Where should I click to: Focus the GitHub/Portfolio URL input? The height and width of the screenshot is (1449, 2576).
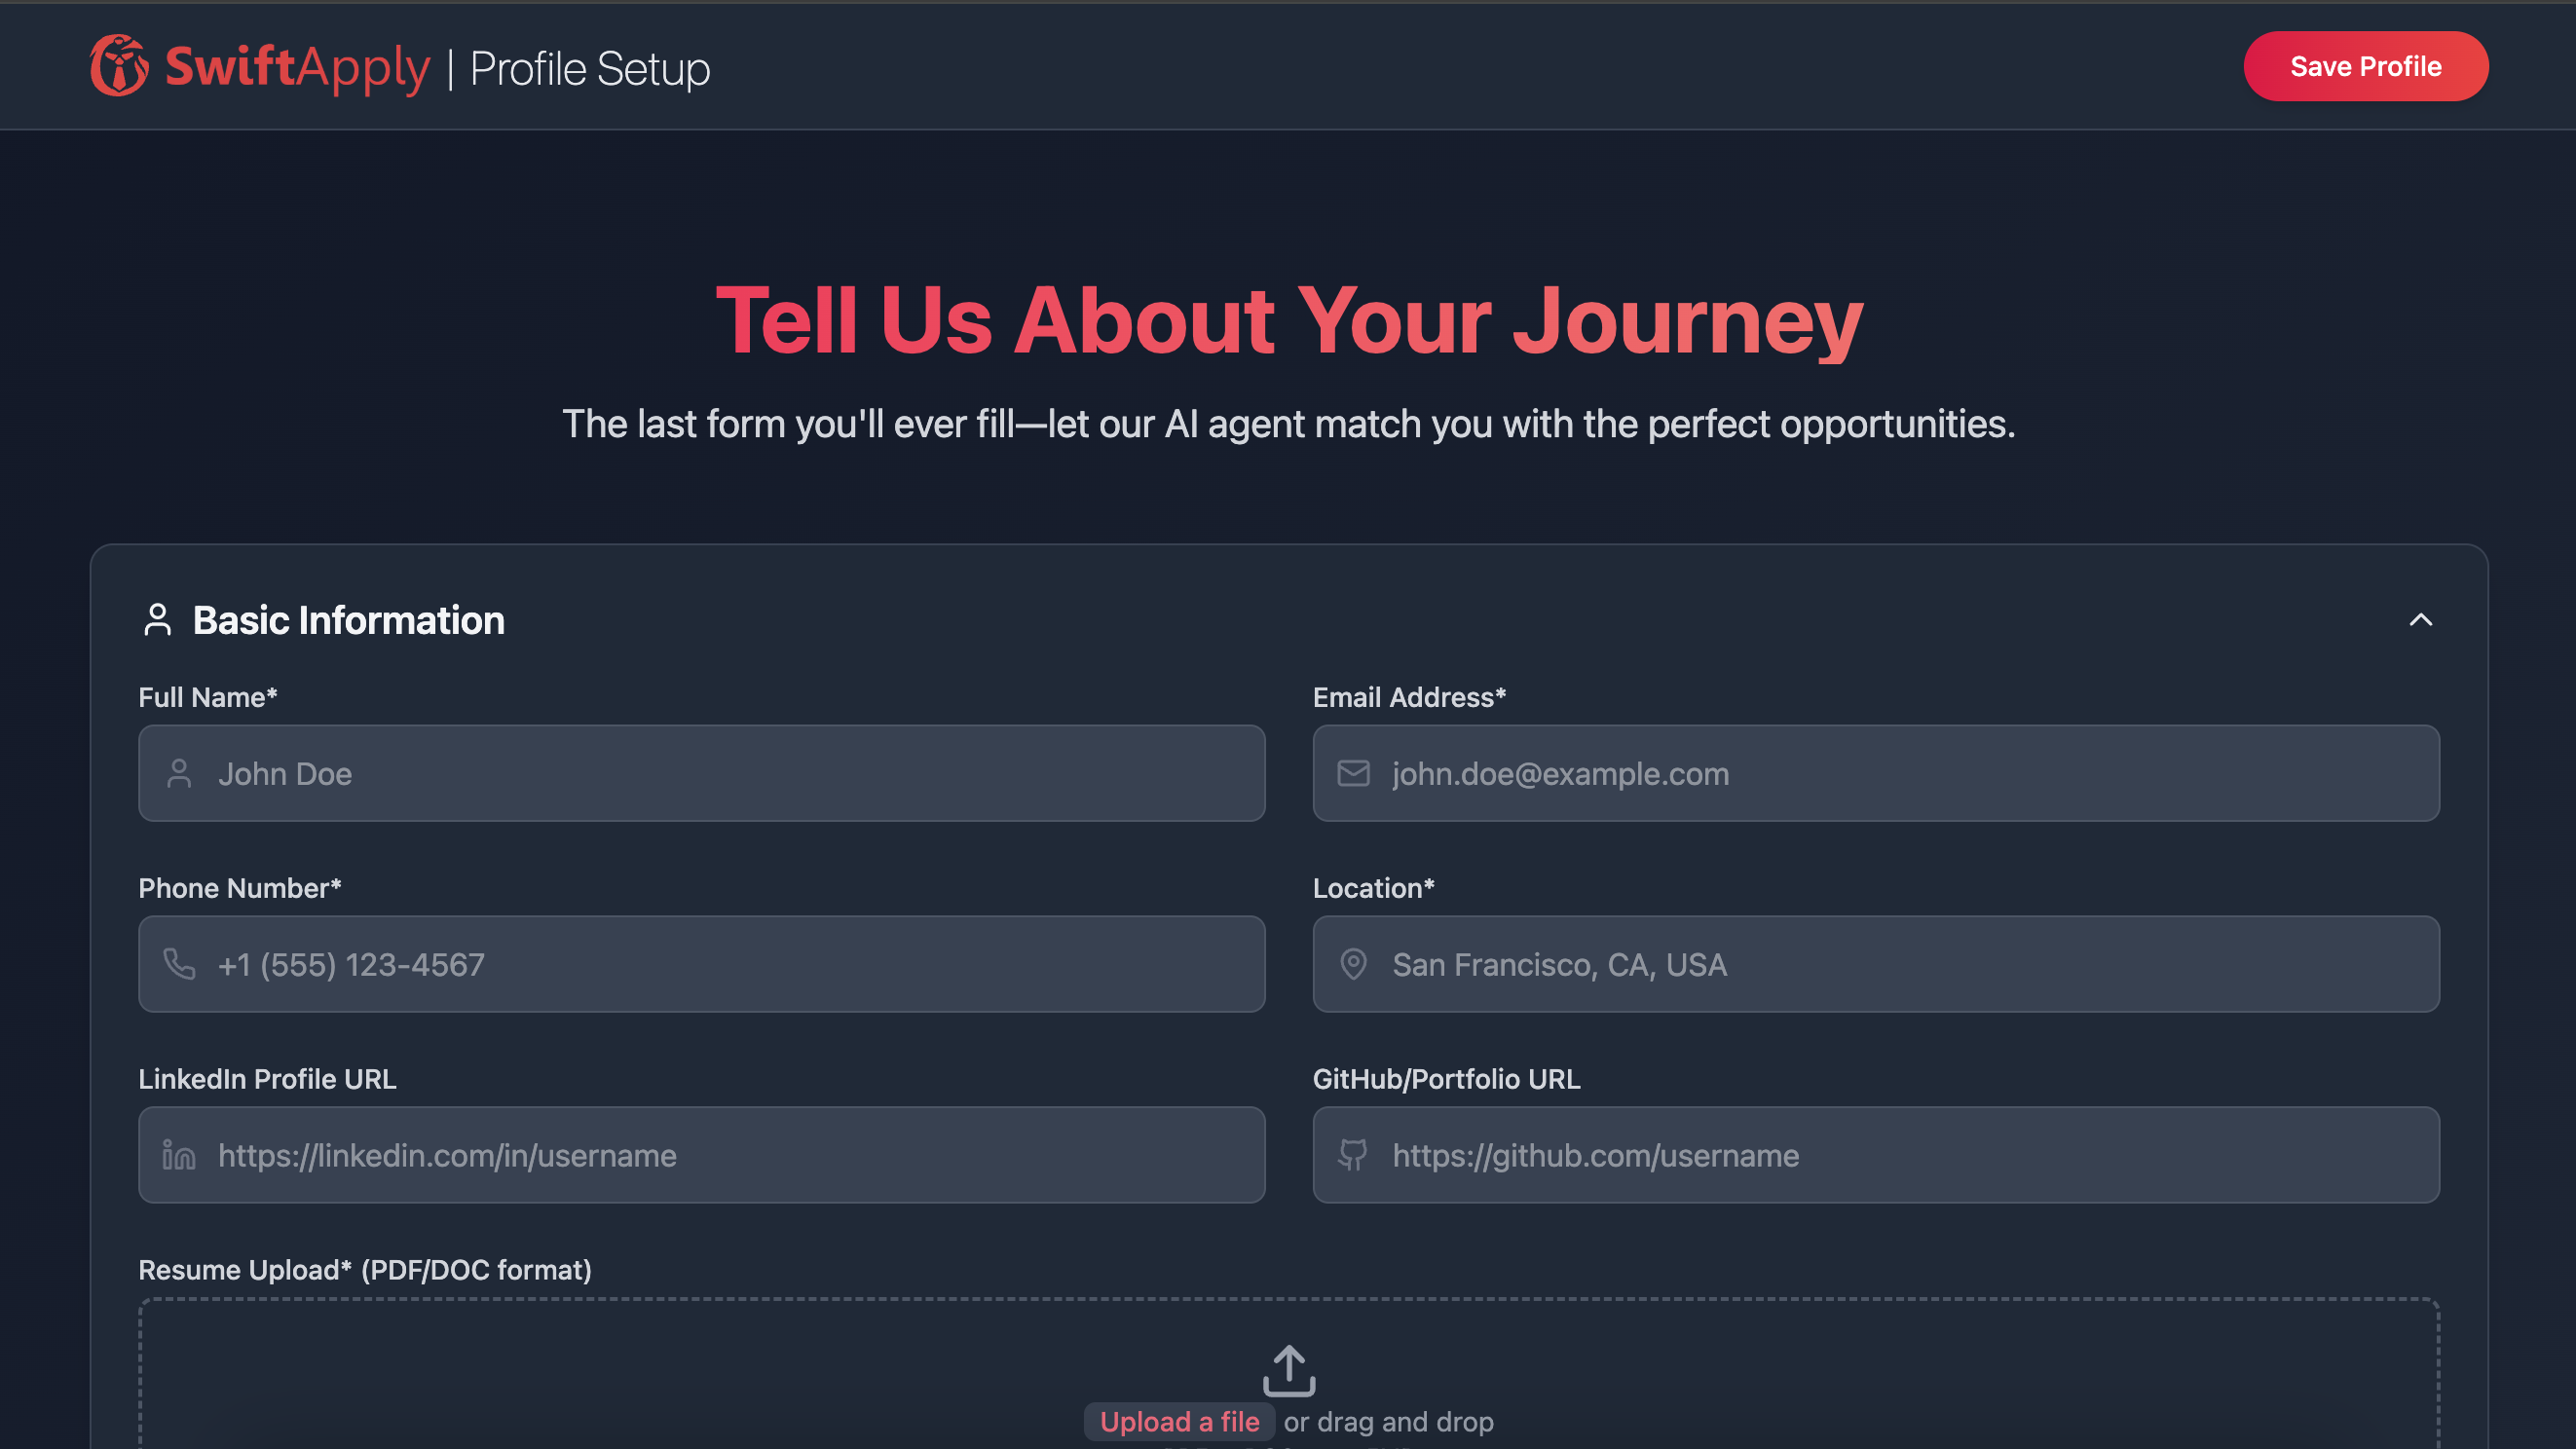(1876, 1156)
